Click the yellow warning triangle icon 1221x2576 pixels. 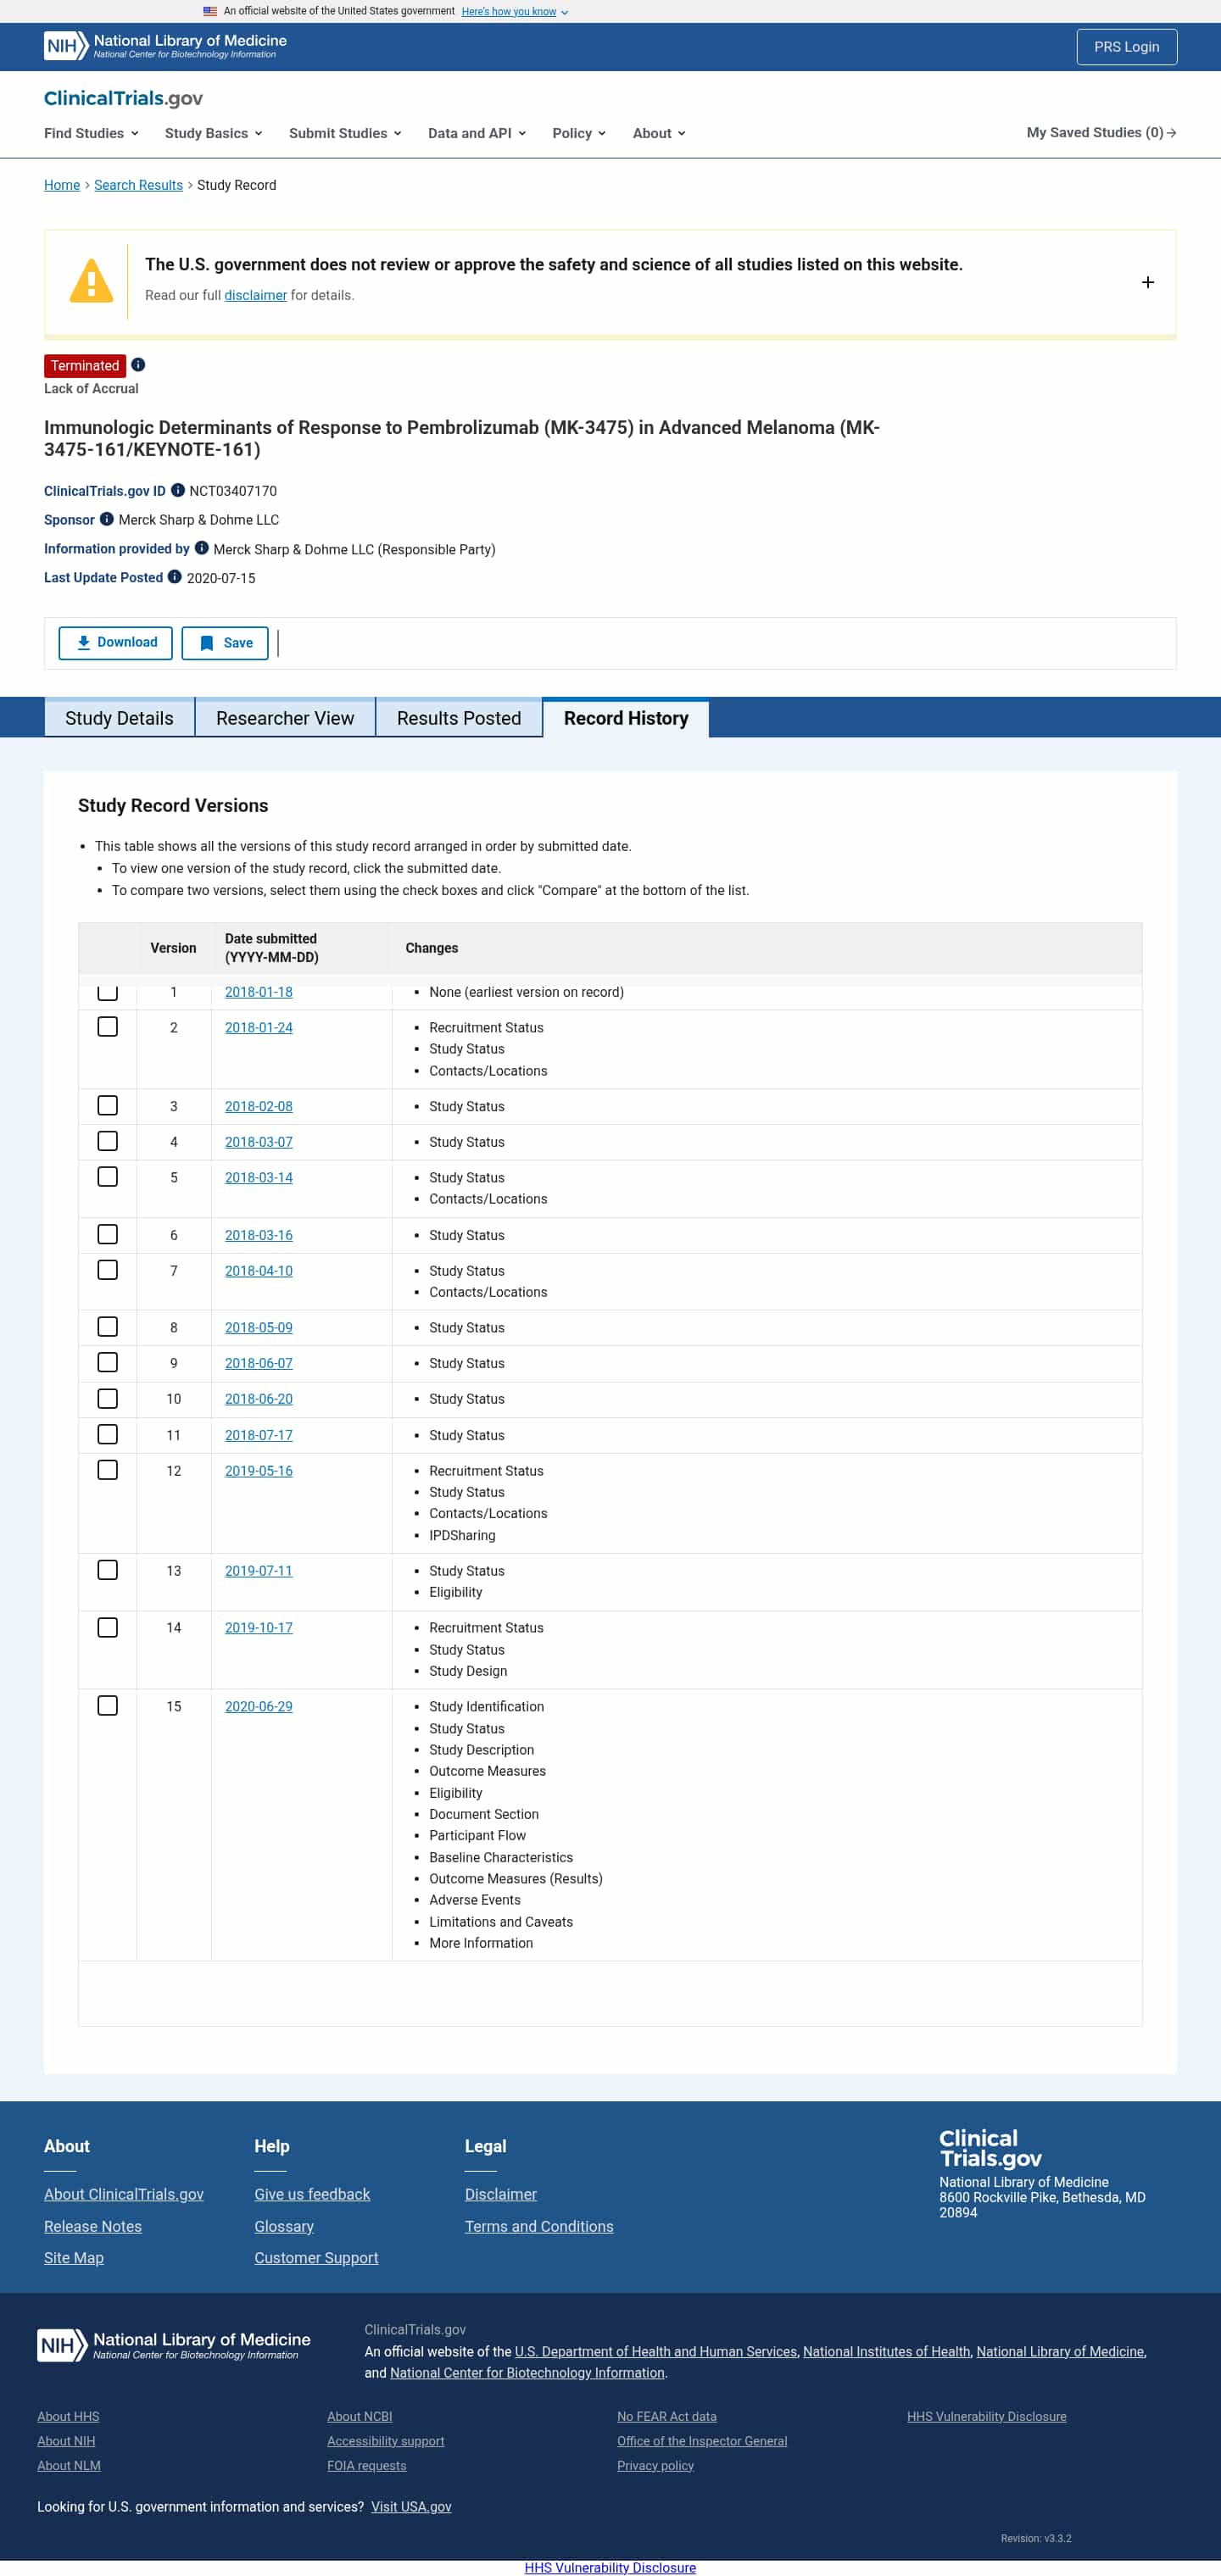(x=91, y=281)
